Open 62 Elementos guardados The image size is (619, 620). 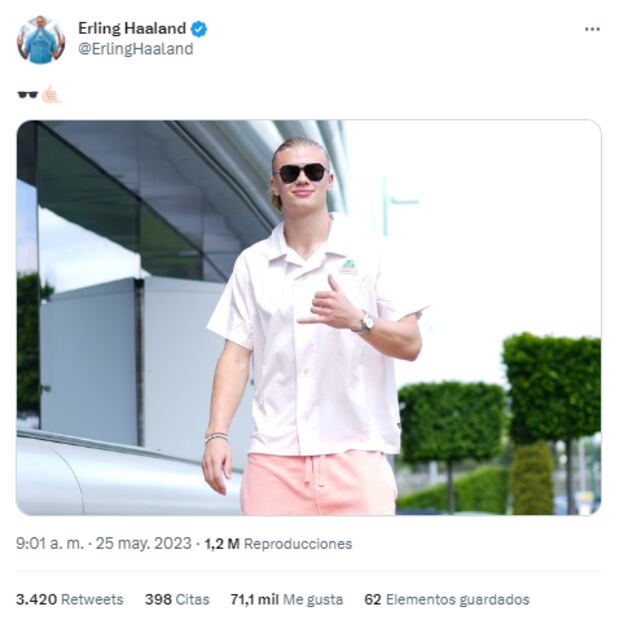pos(447,599)
